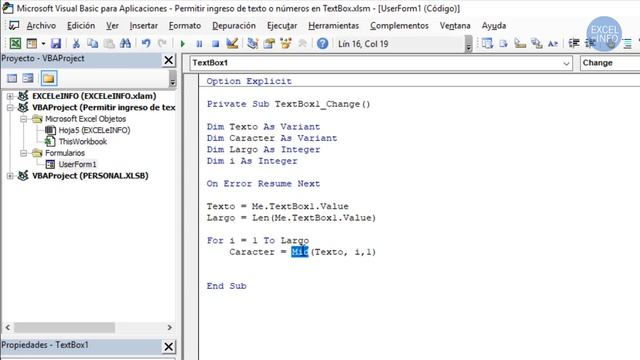The width and height of the screenshot is (640, 360).
Task: Click the Paste clipboard icon
Action: pos(109,43)
